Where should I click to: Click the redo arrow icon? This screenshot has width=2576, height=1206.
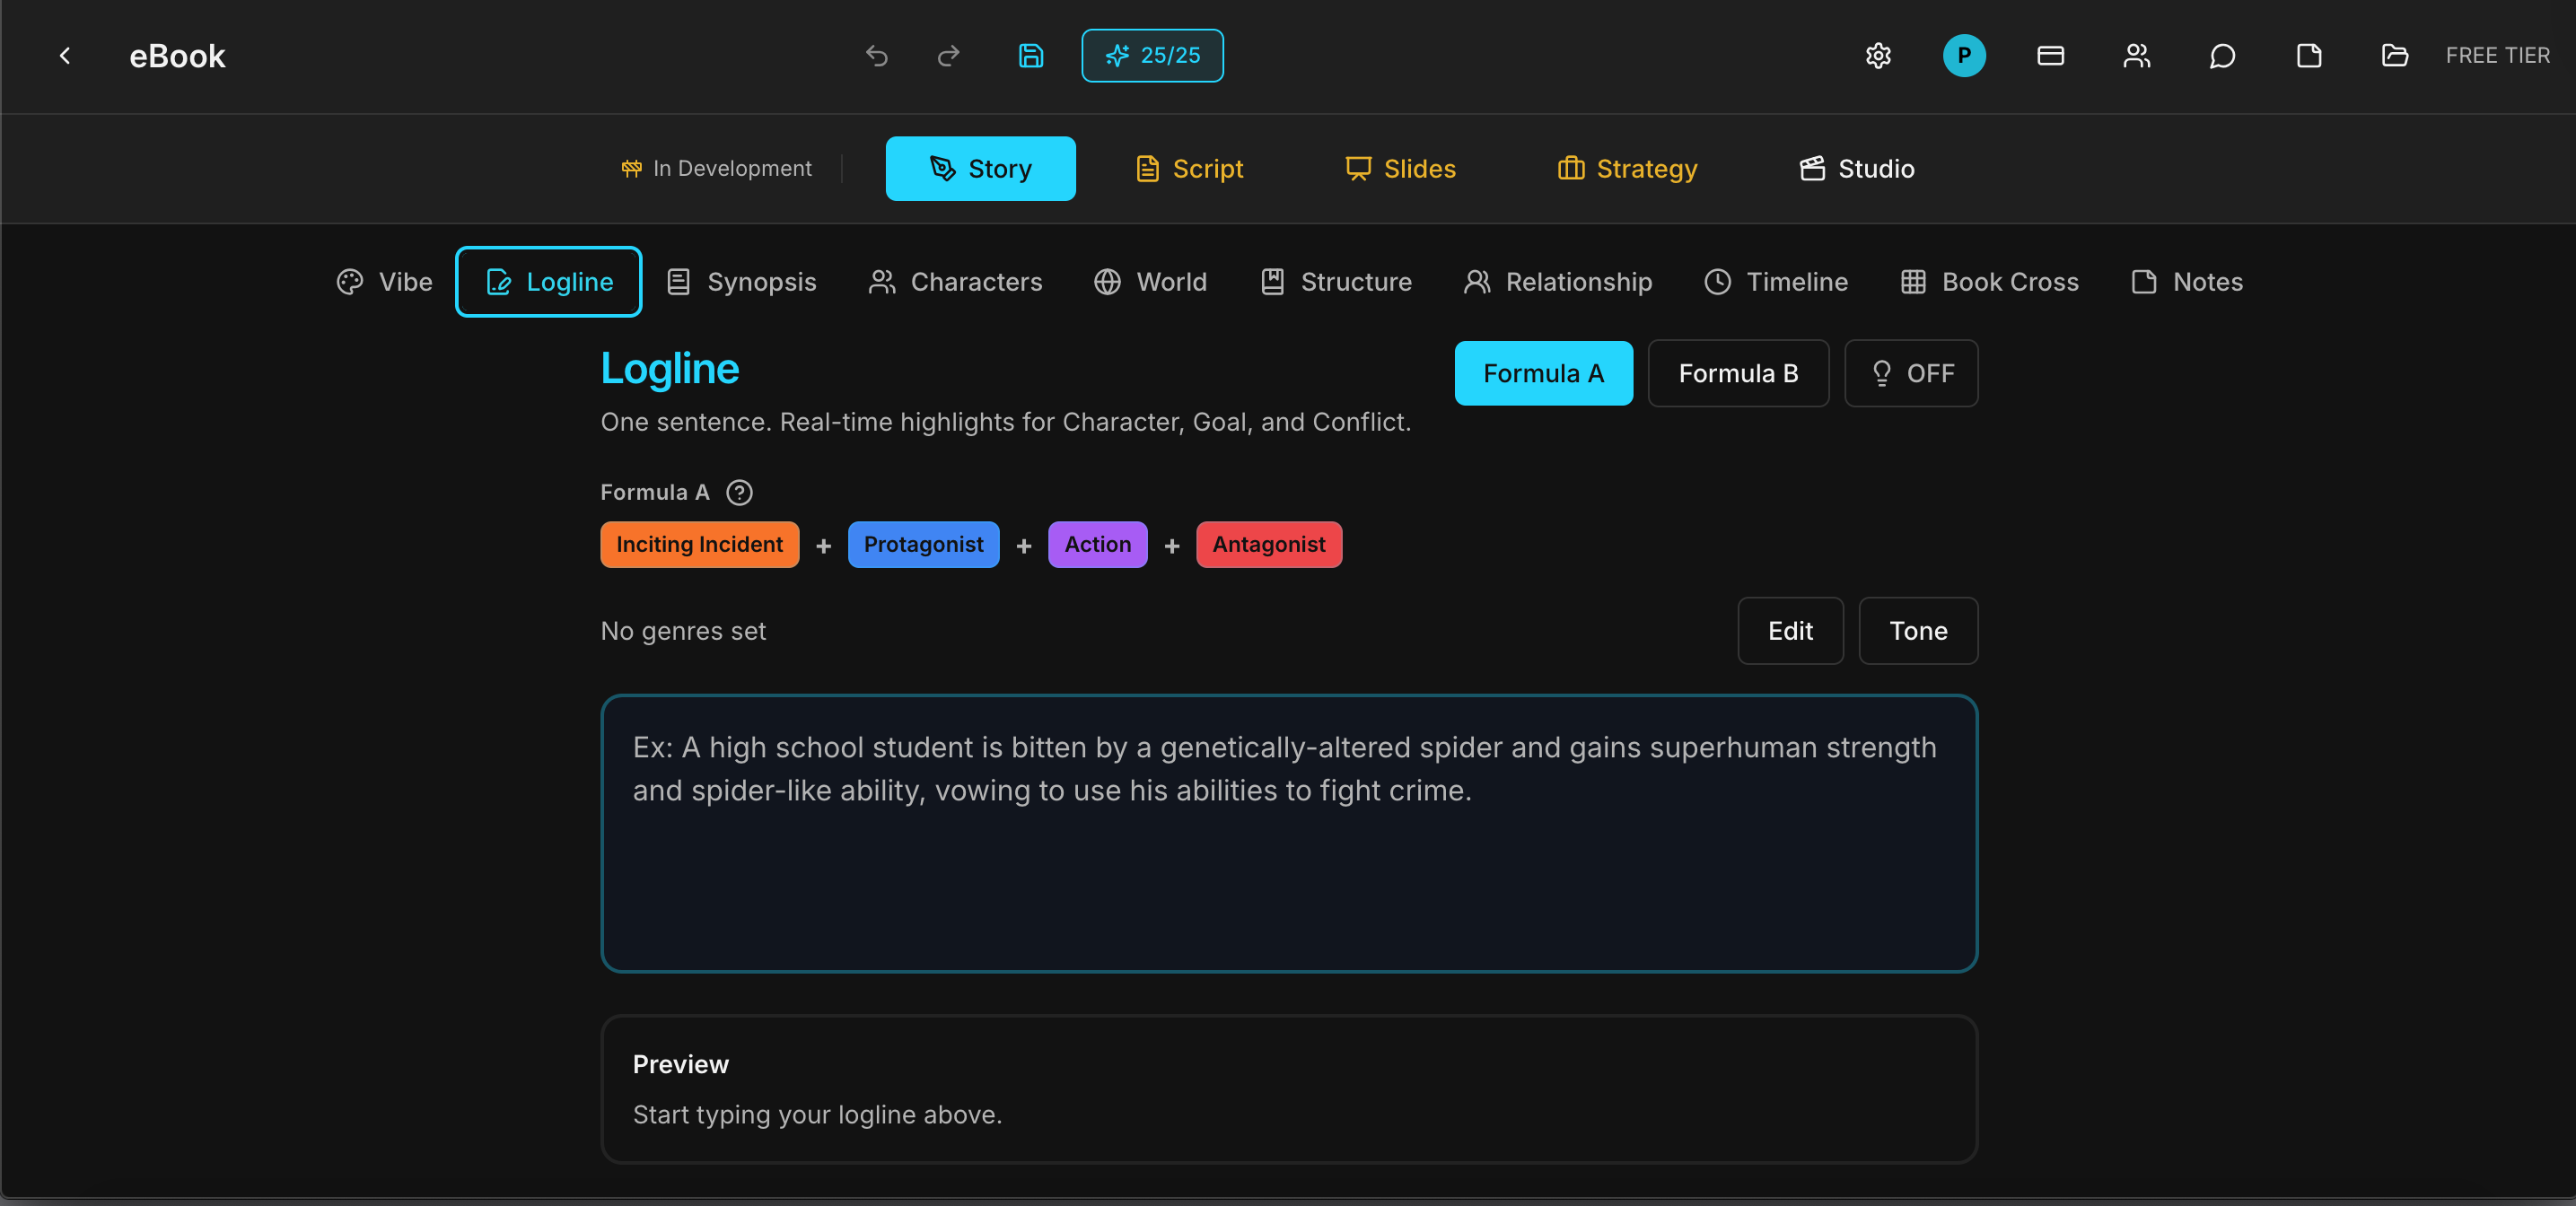tap(948, 56)
